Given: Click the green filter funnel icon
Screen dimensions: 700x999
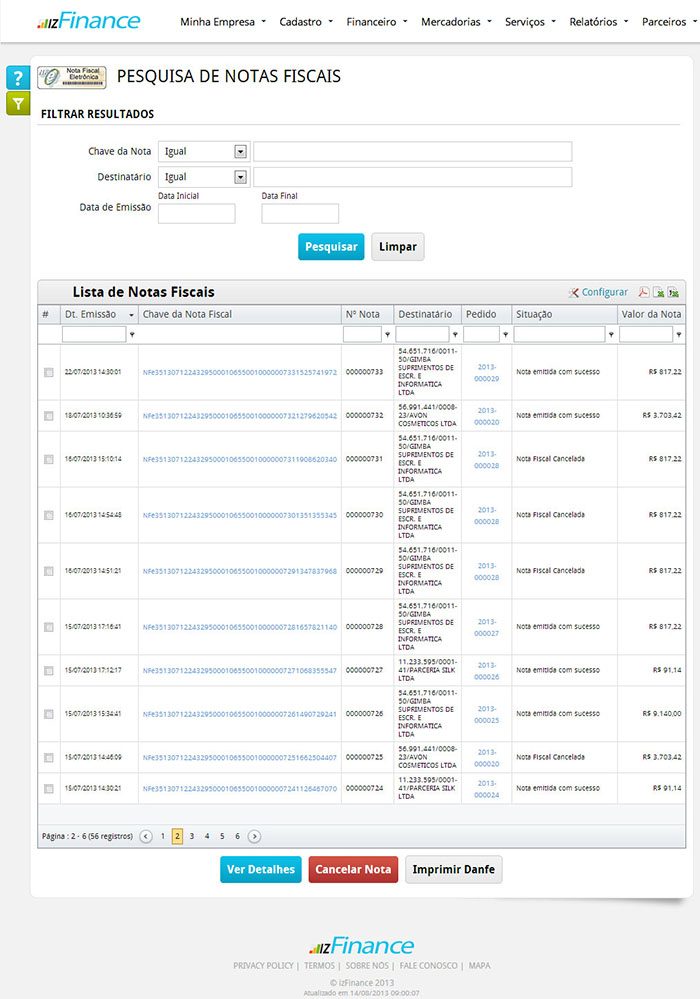Looking at the screenshot, I should tap(18, 103).
